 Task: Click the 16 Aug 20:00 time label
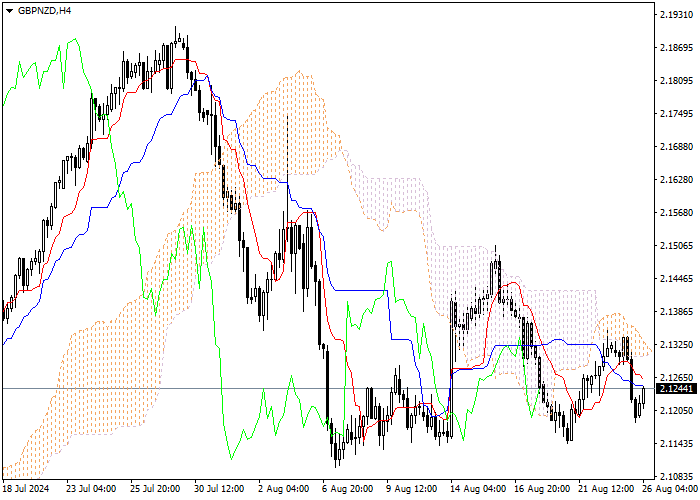pyautogui.click(x=542, y=489)
